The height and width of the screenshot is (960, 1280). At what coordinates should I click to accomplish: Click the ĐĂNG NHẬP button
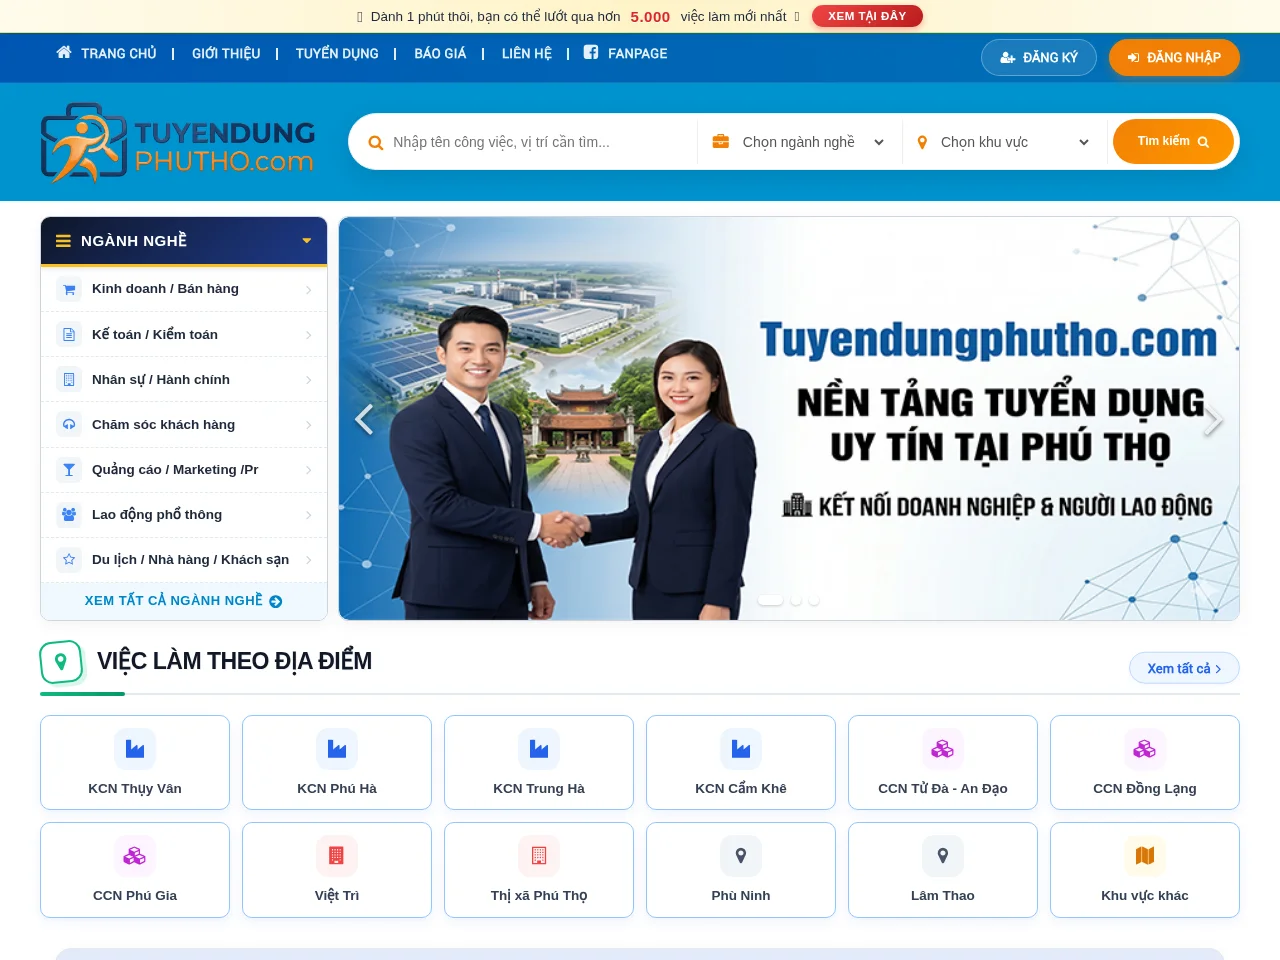point(1174,58)
